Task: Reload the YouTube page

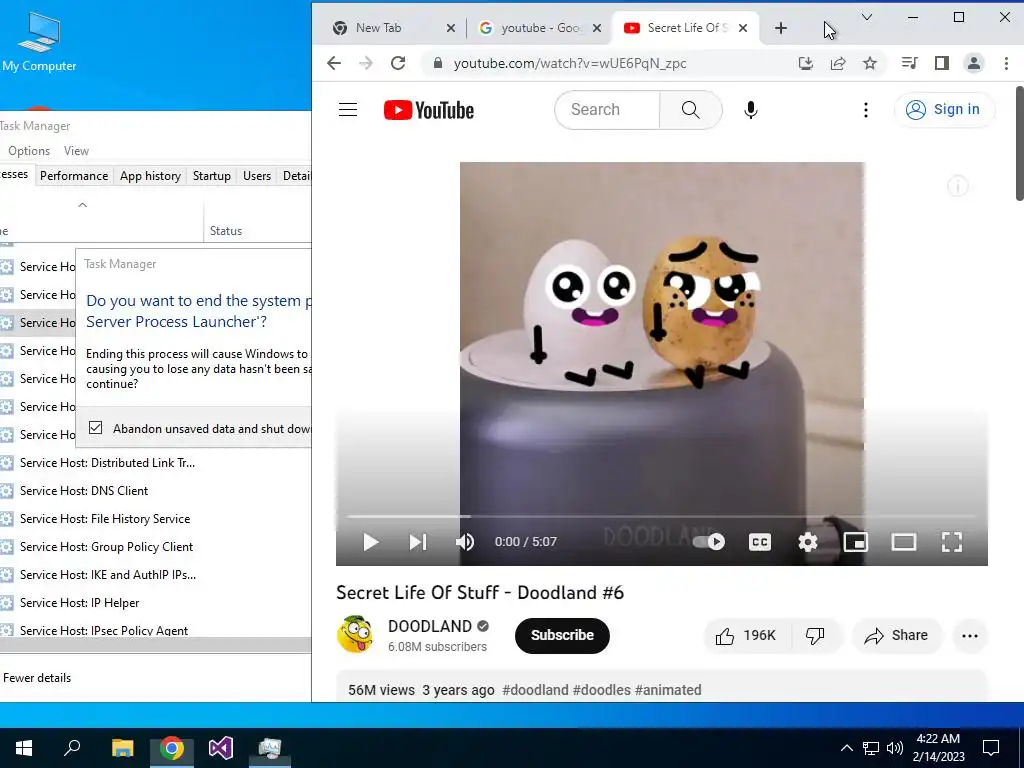Action: point(398,63)
